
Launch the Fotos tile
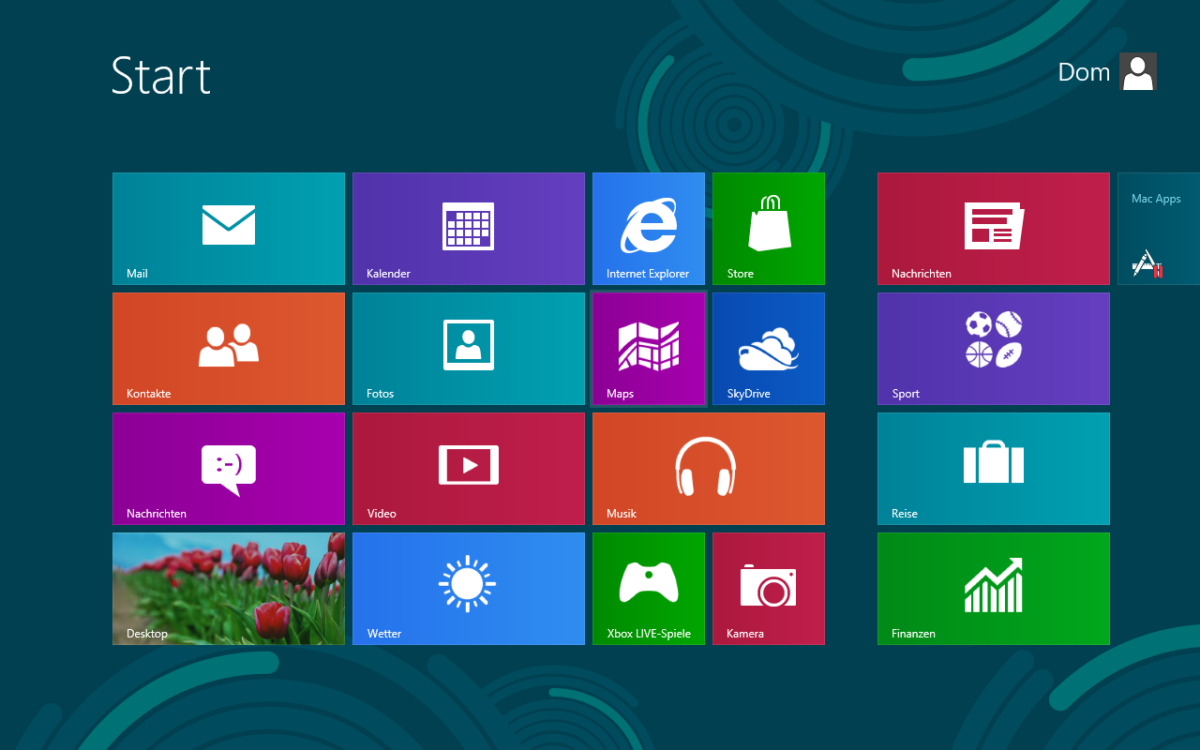[x=468, y=348]
